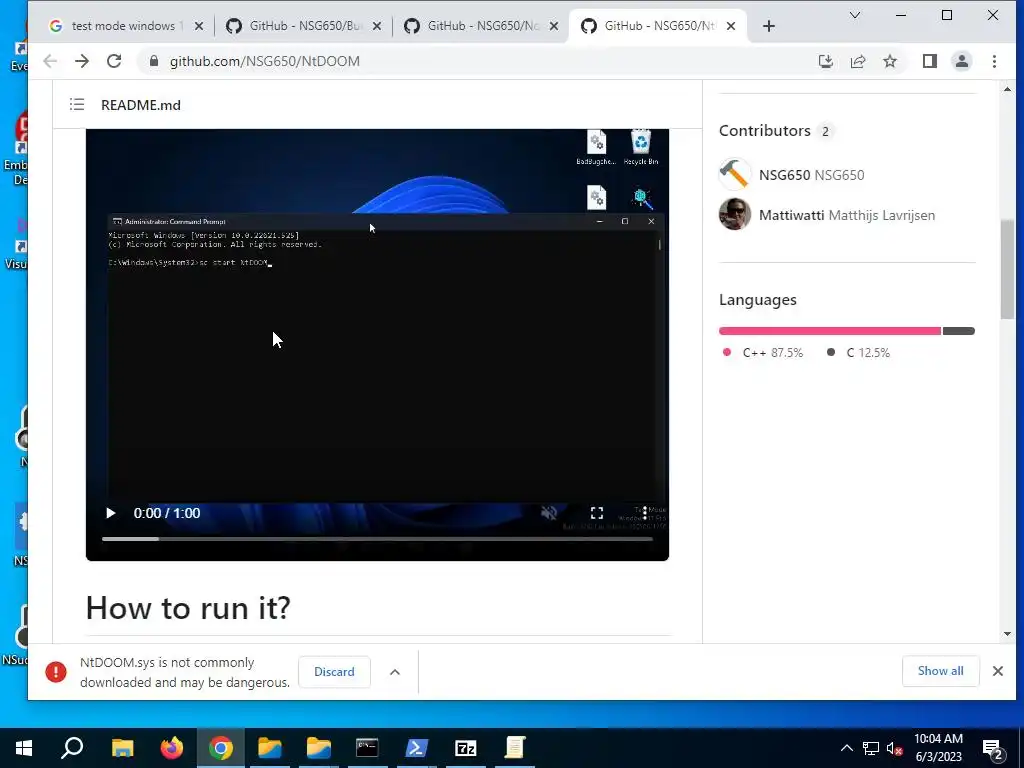This screenshot has width=1024, height=768.
Task: Share this page via the share icon
Action: [x=857, y=61]
